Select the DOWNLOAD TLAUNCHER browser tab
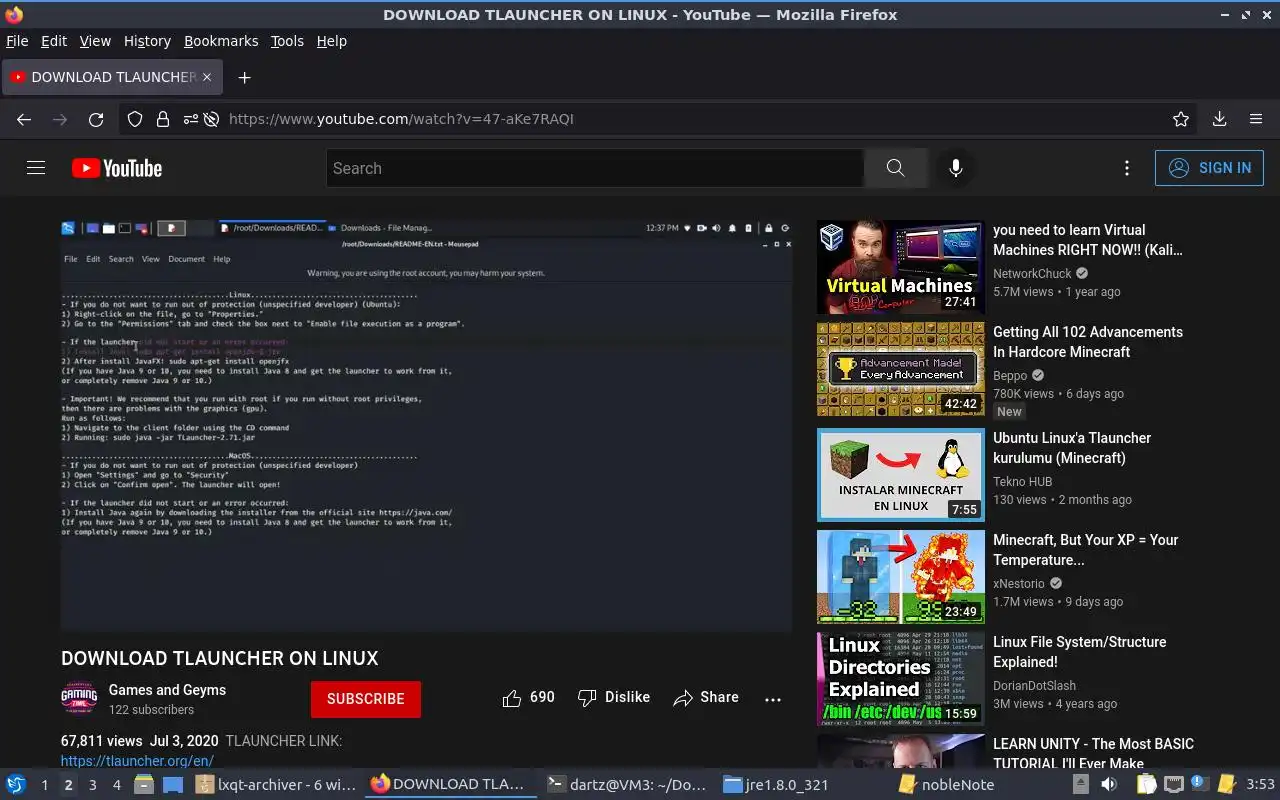Screen dimensions: 1280x800 click(111, 77)
